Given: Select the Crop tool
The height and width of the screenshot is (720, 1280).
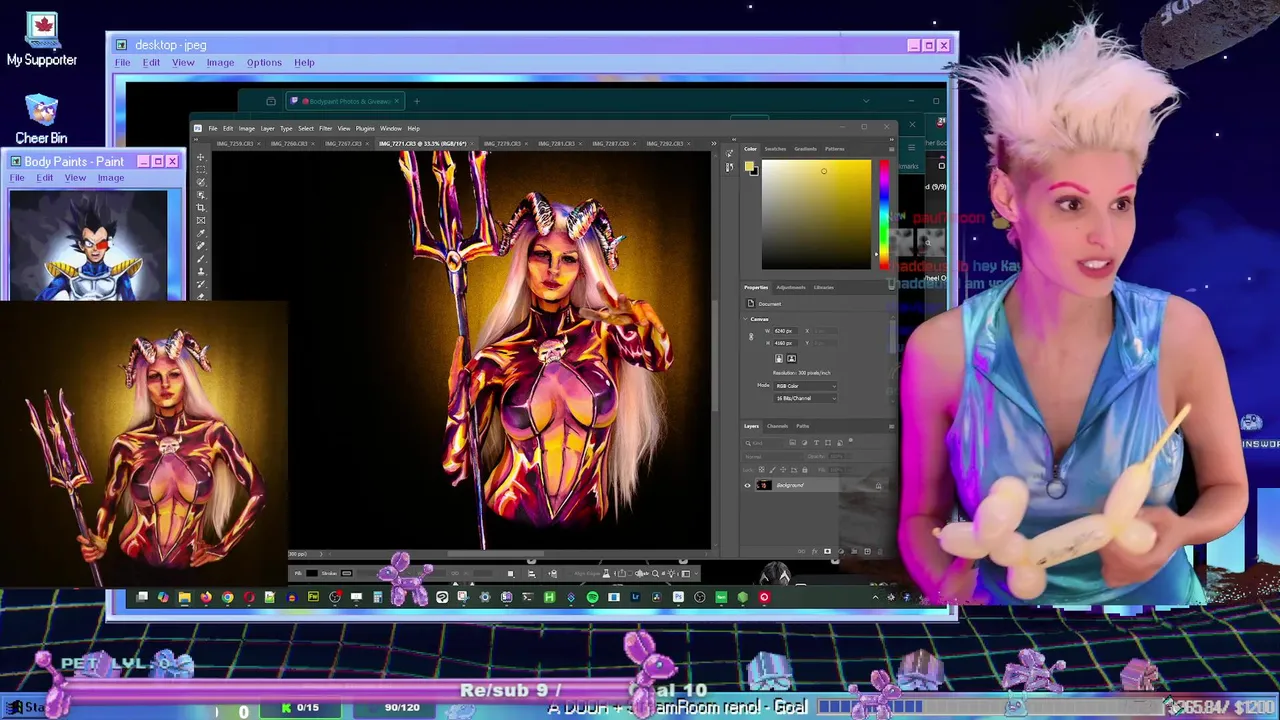Looking at the screenshot, I should (201, 207).
